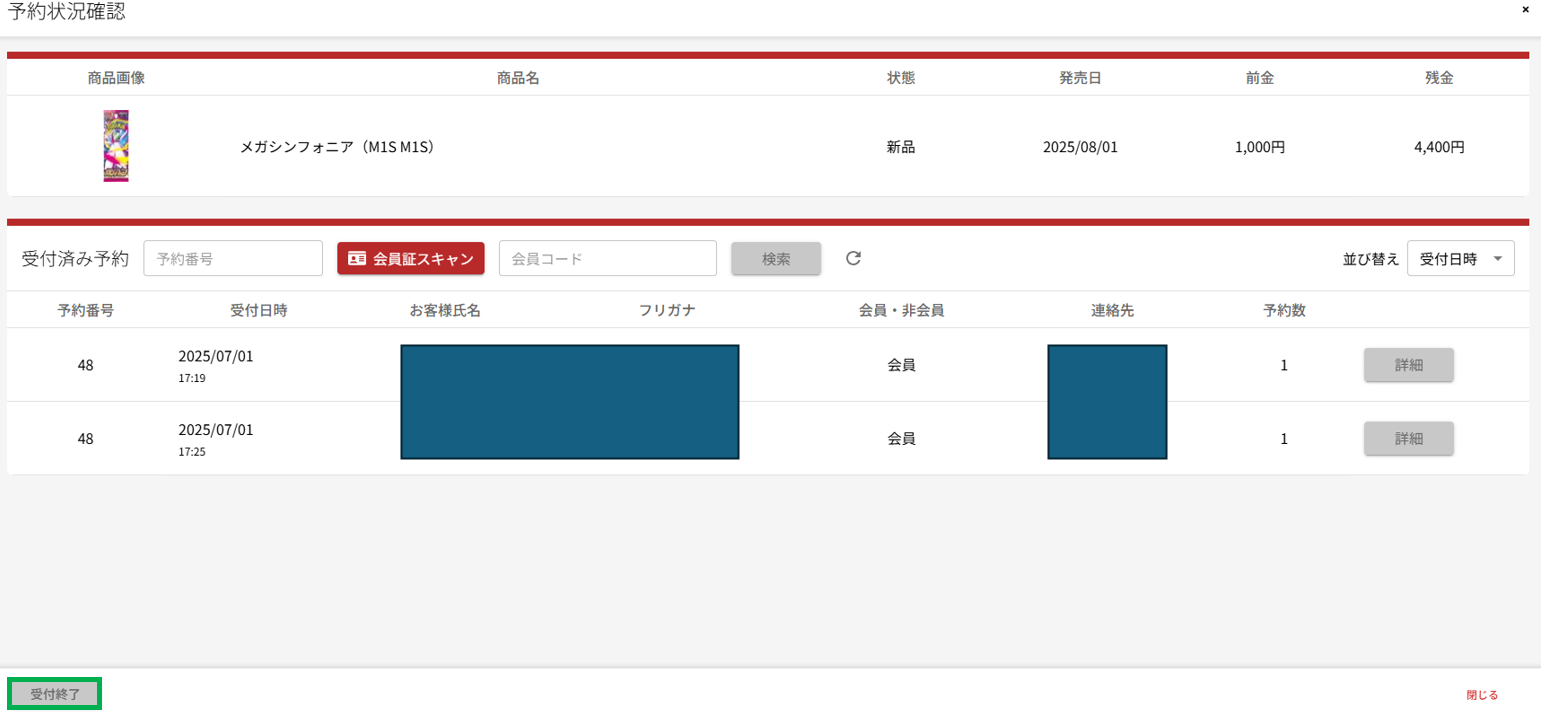Image resolution: width=1541 pixels, height=719 pixels.
Task: Open the 受付日時 sort dropdown
Action: 1460,258
